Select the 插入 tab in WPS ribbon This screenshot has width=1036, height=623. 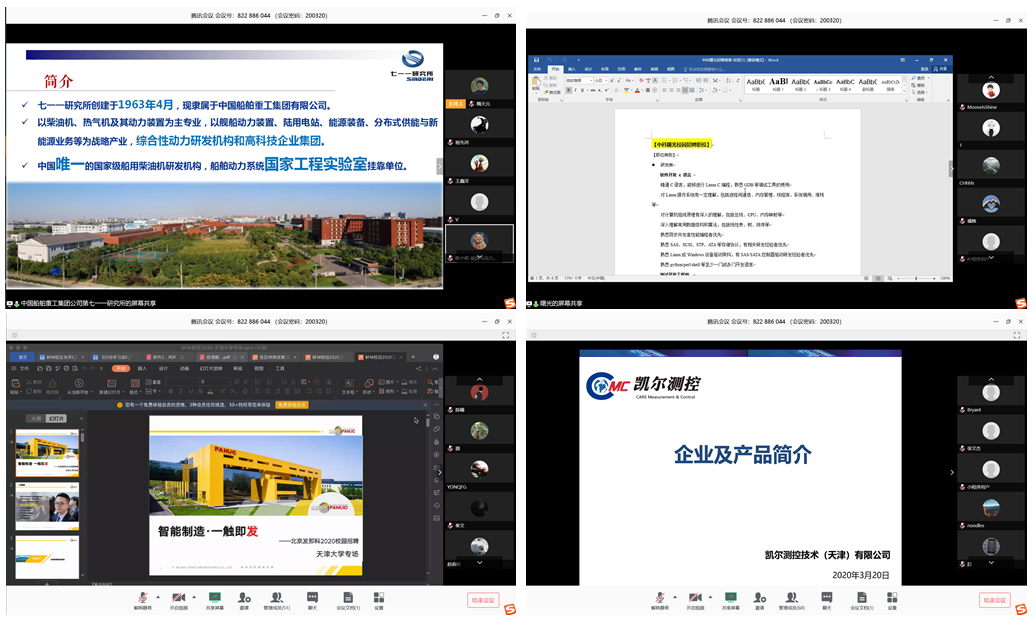tap(141, 368)
